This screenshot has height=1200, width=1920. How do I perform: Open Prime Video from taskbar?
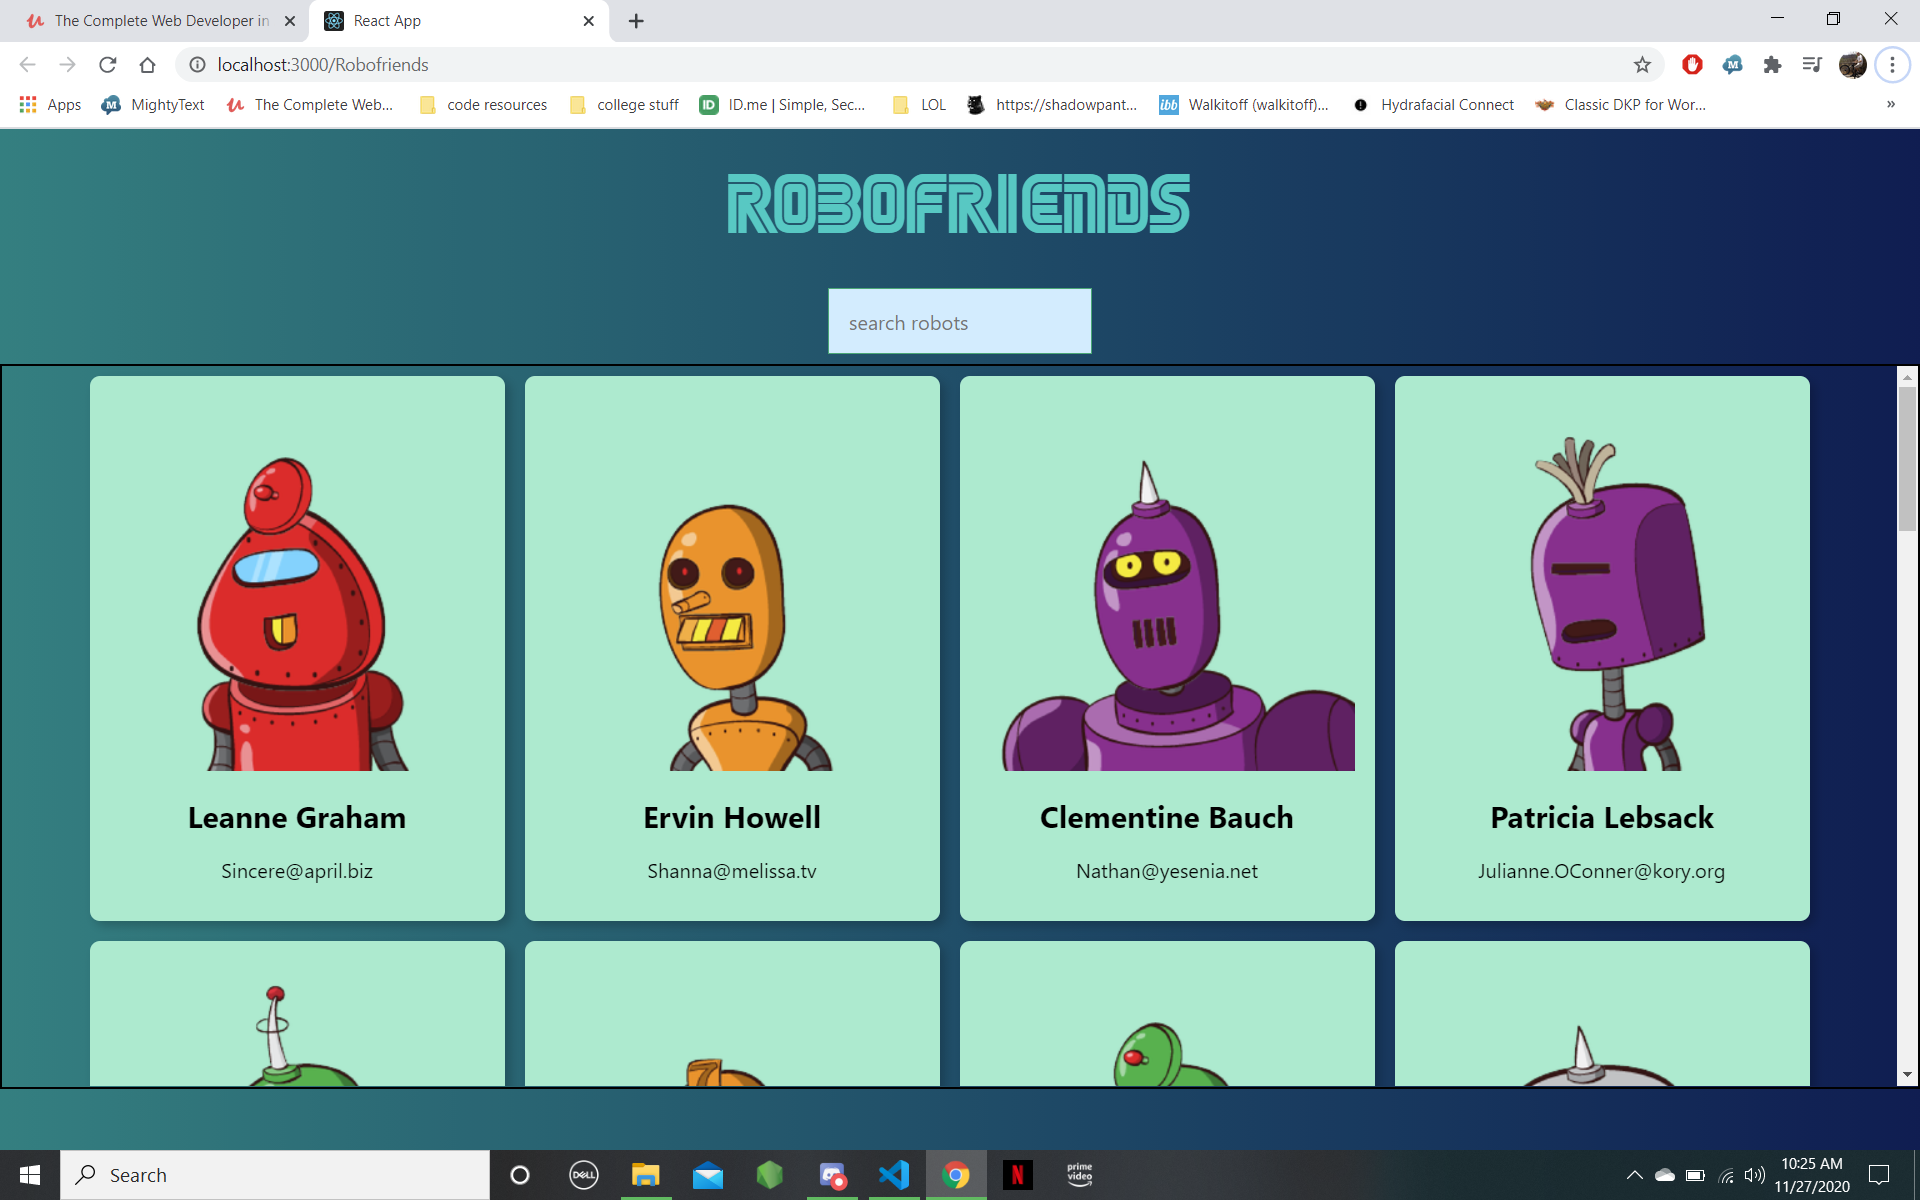[x=1080, y=1175]
